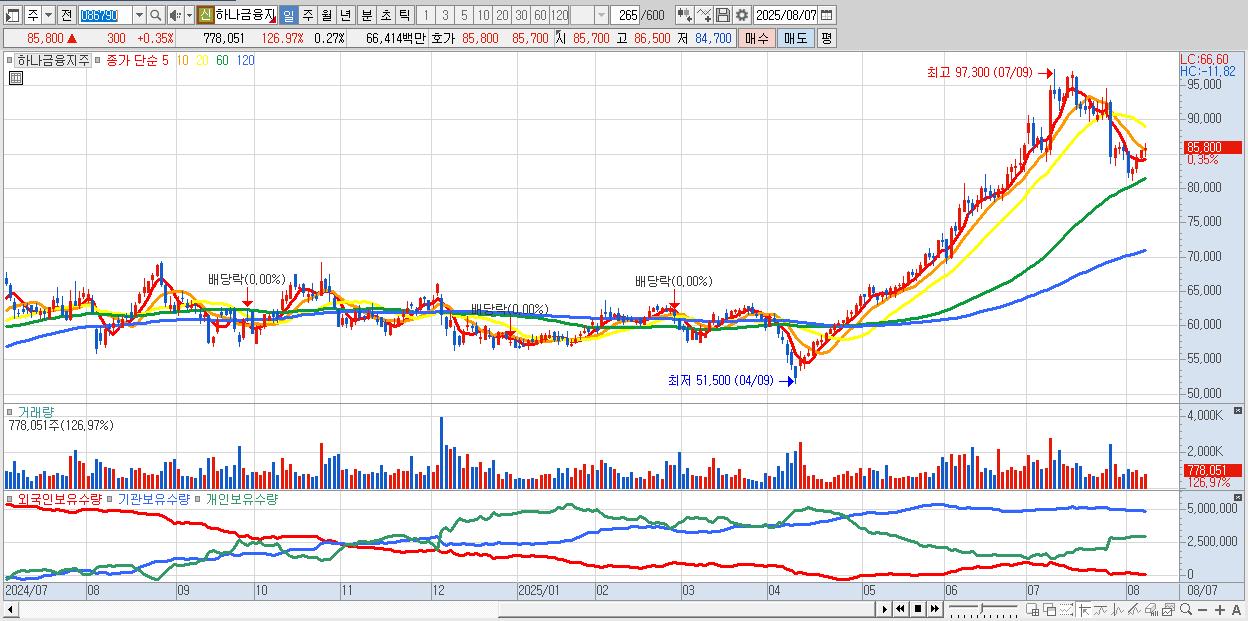Click the speaker sound icon
1248x621 pixels.
(x=175, y=15)
